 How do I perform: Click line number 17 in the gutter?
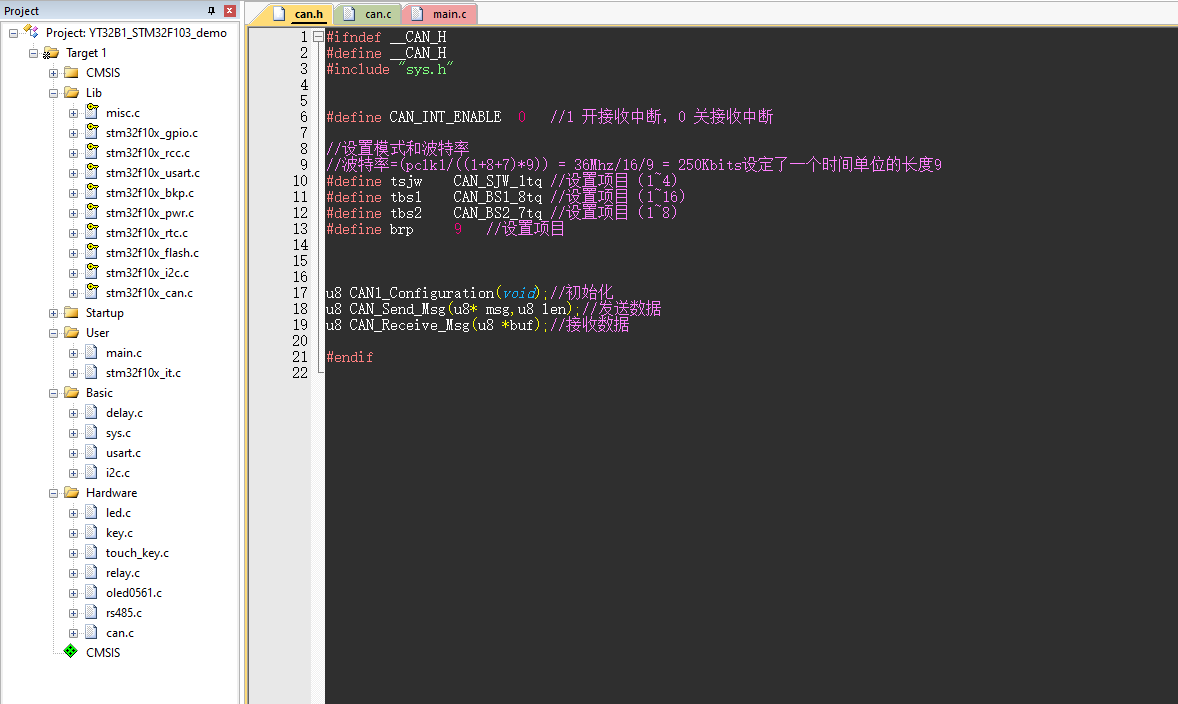(300, 293)
